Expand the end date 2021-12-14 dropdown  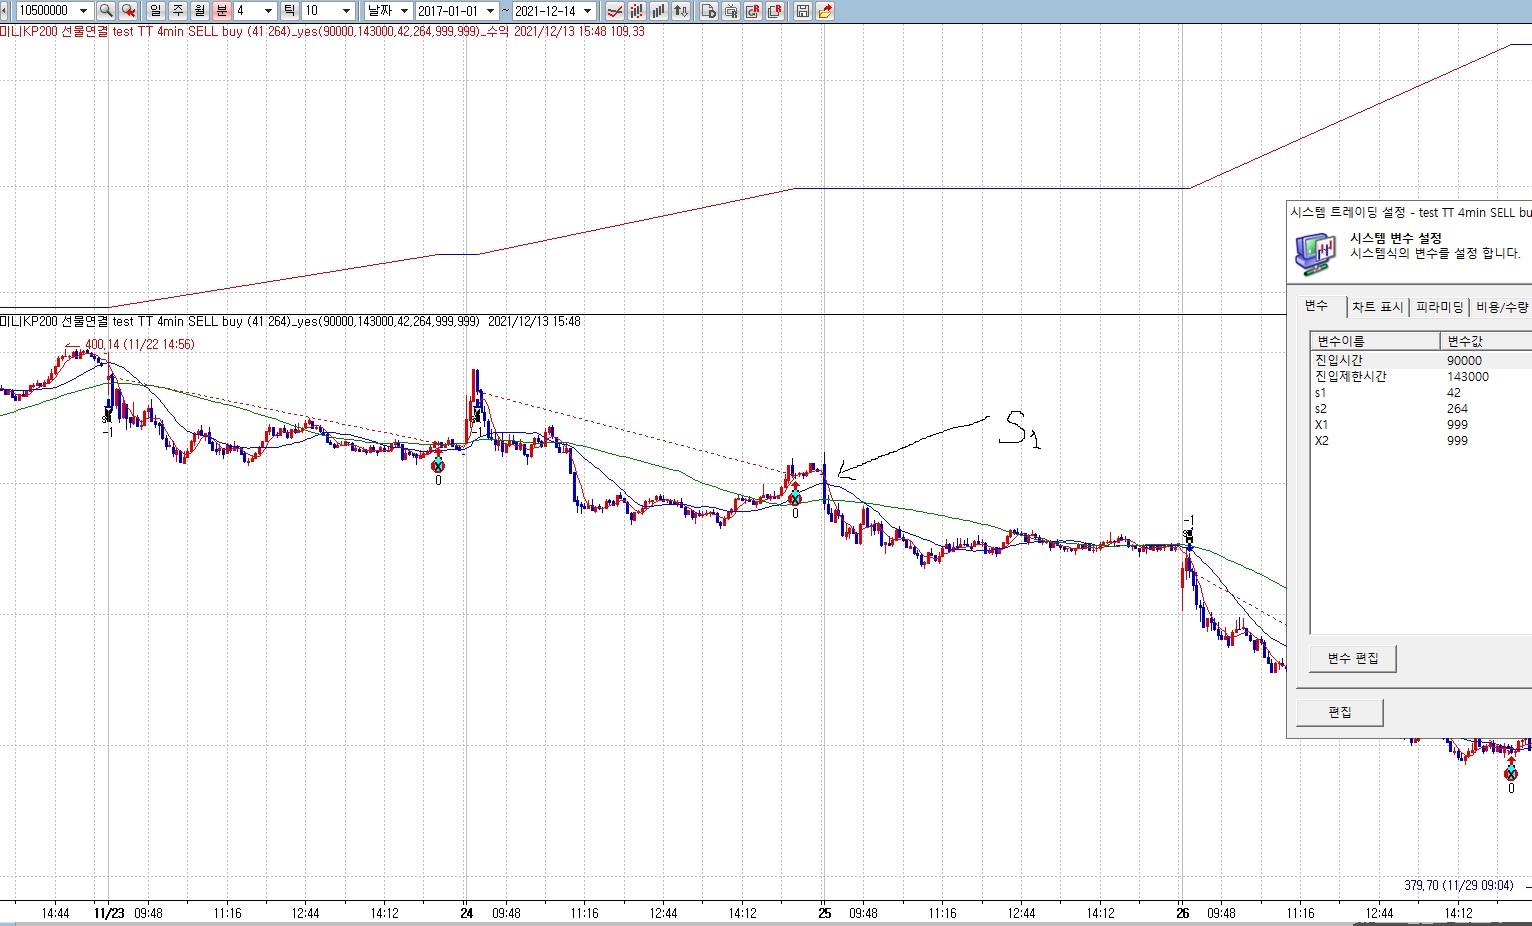587,11
